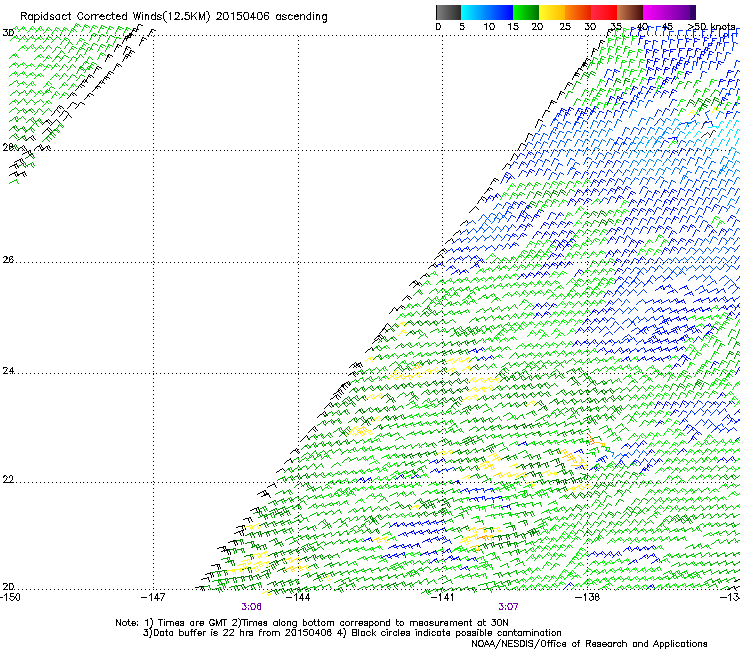The width and height of the screenshot is (740, 650).
Task: Select the orange 25-30 knots legend swatch
Action: click(578, 12)
